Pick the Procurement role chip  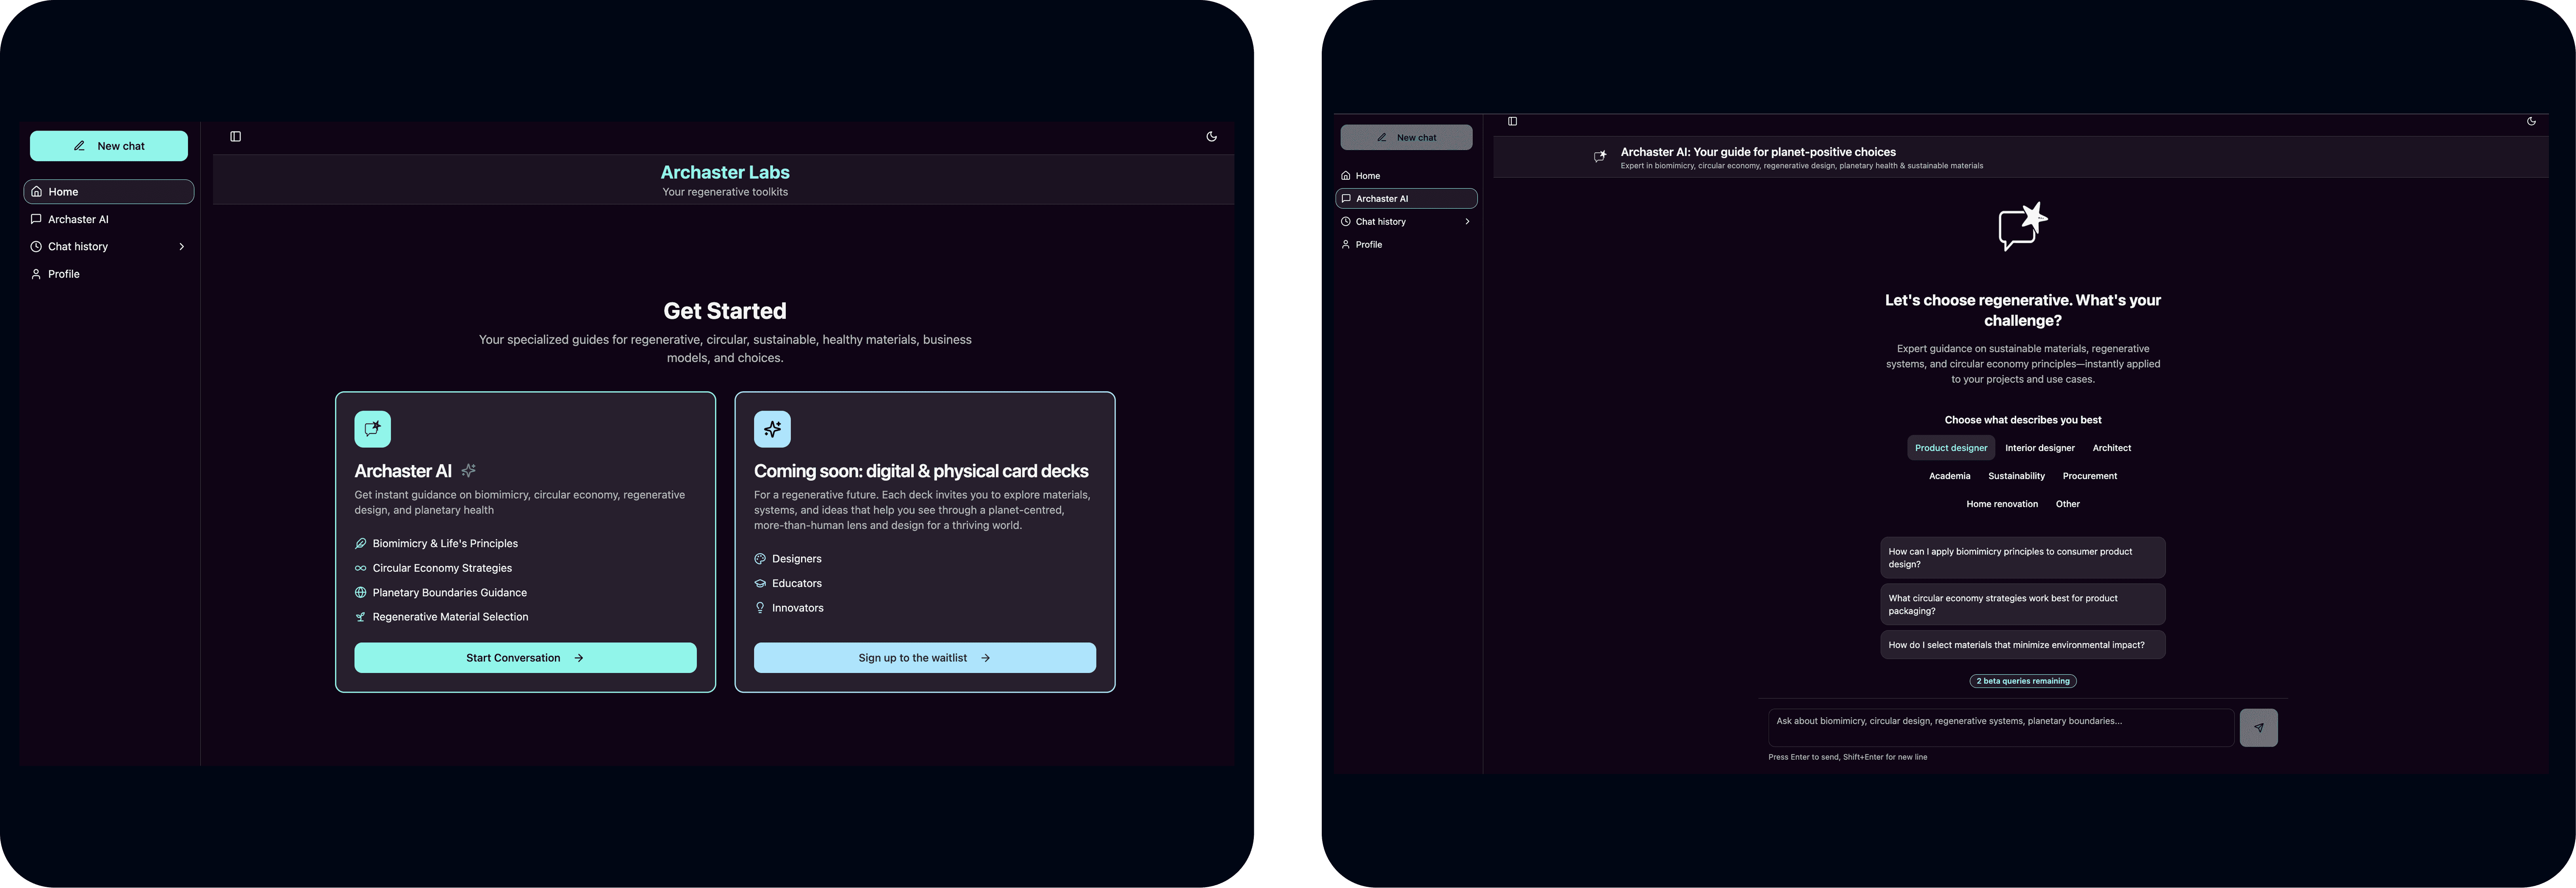coord(2090,476)
